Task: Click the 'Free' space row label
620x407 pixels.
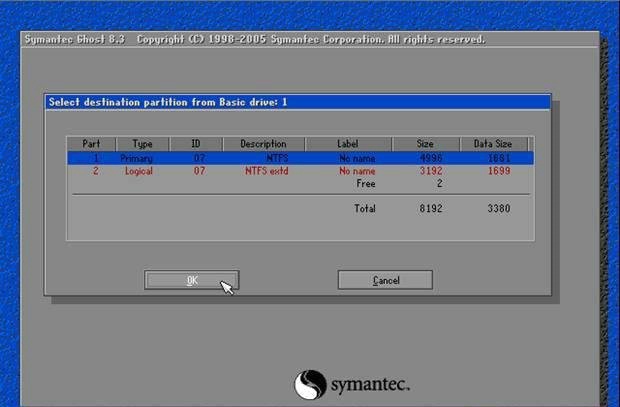Action: click(x=366, y=184)
